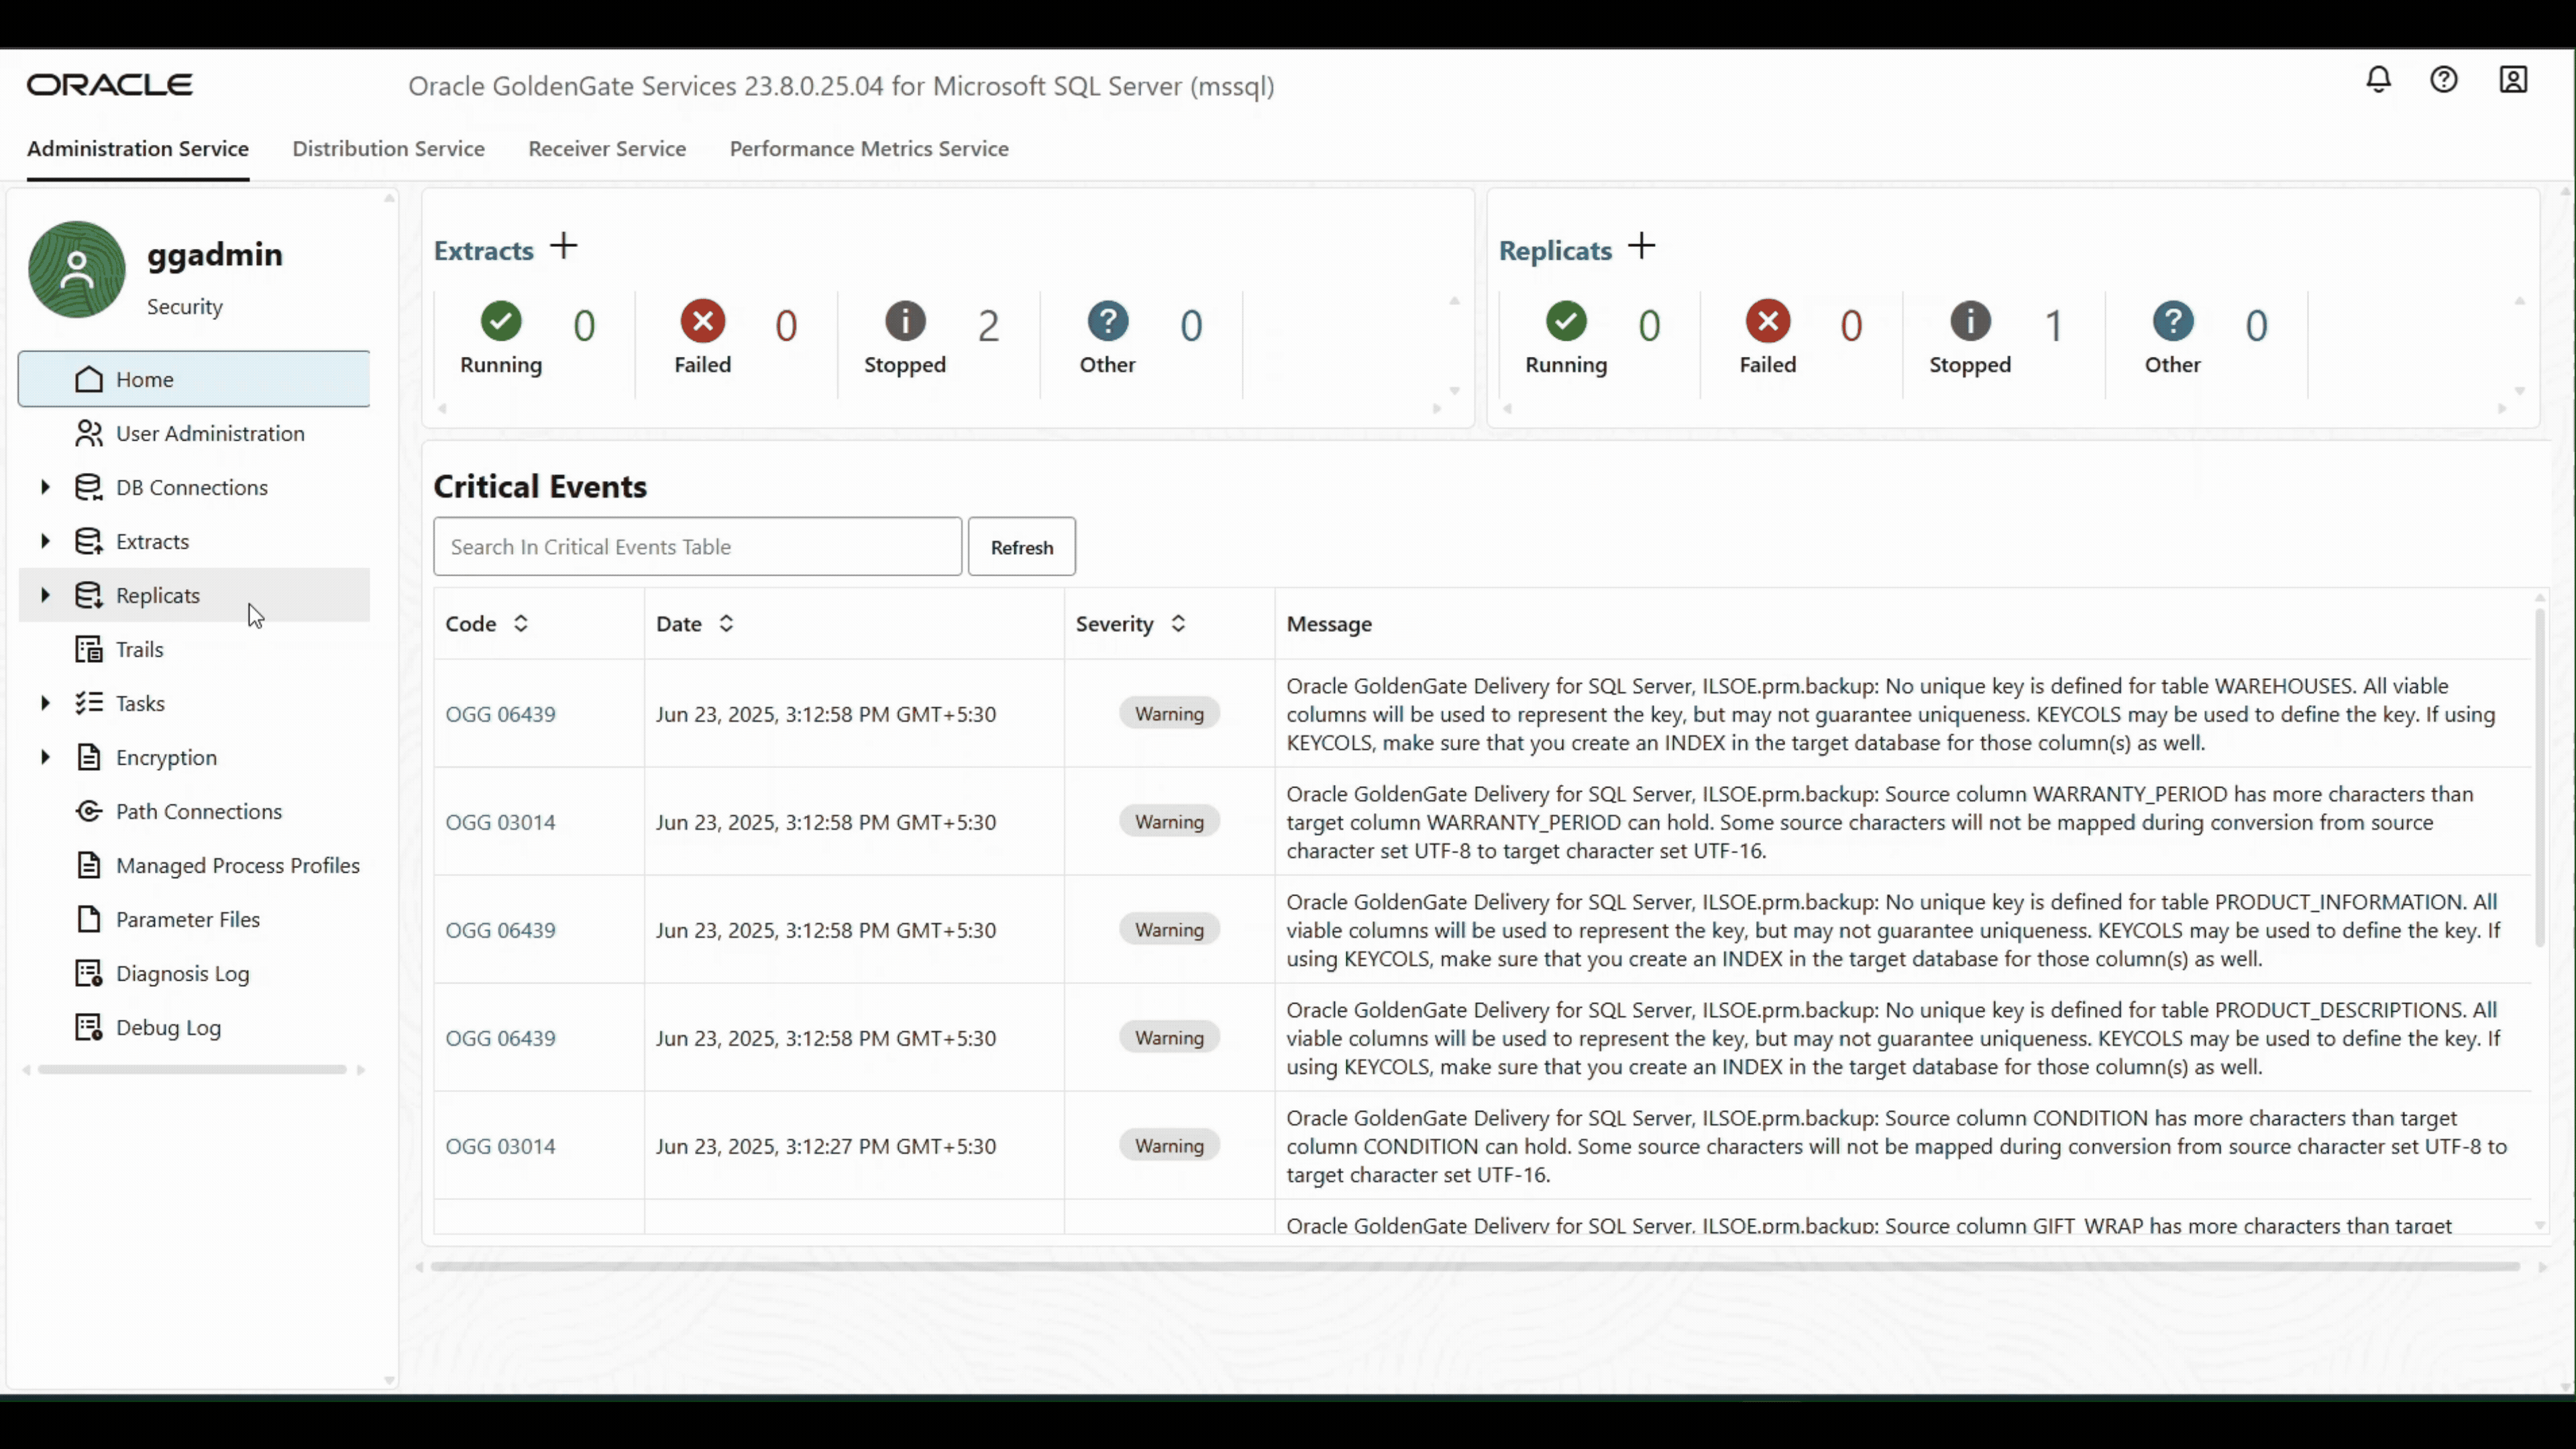Open the help question-mark icon
This screenshot has height=1449, width=2576.
2444,79
